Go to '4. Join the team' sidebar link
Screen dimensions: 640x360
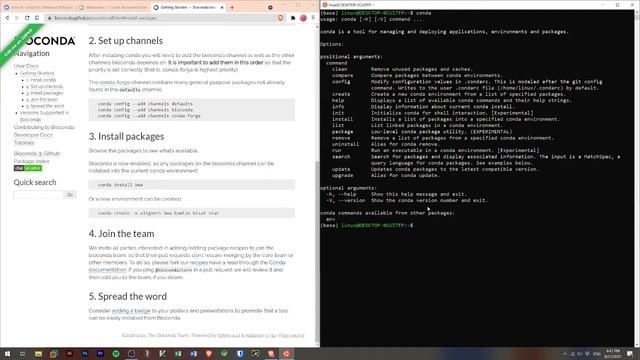[x=42, y=100]
